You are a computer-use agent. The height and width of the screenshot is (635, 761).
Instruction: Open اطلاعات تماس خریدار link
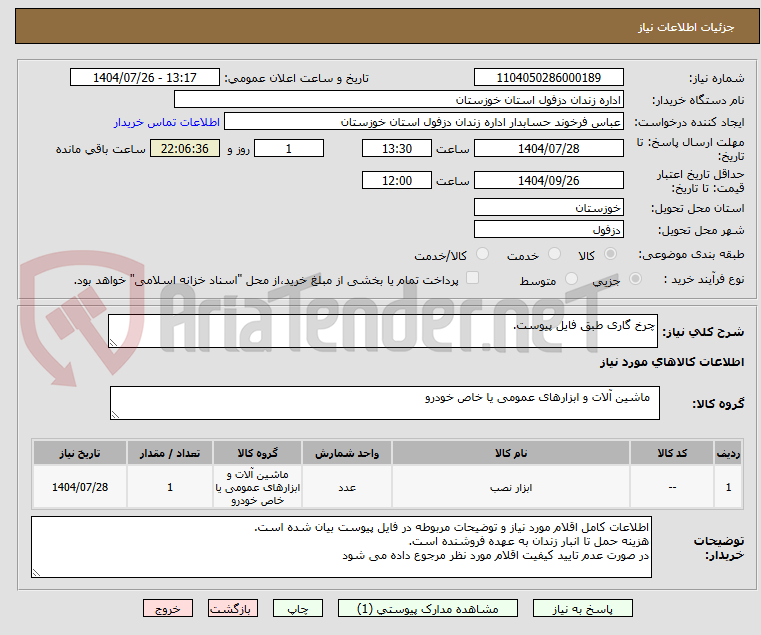(x=167, y=122)
